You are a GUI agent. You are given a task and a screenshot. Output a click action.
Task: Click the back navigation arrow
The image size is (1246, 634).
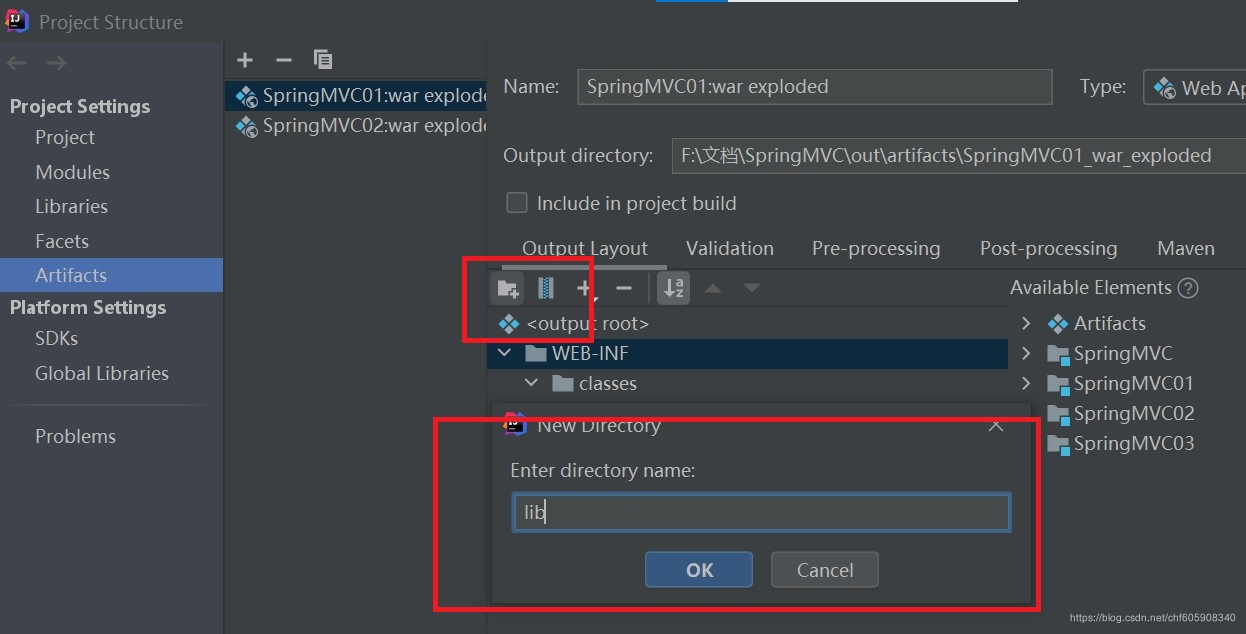point(17,64)
